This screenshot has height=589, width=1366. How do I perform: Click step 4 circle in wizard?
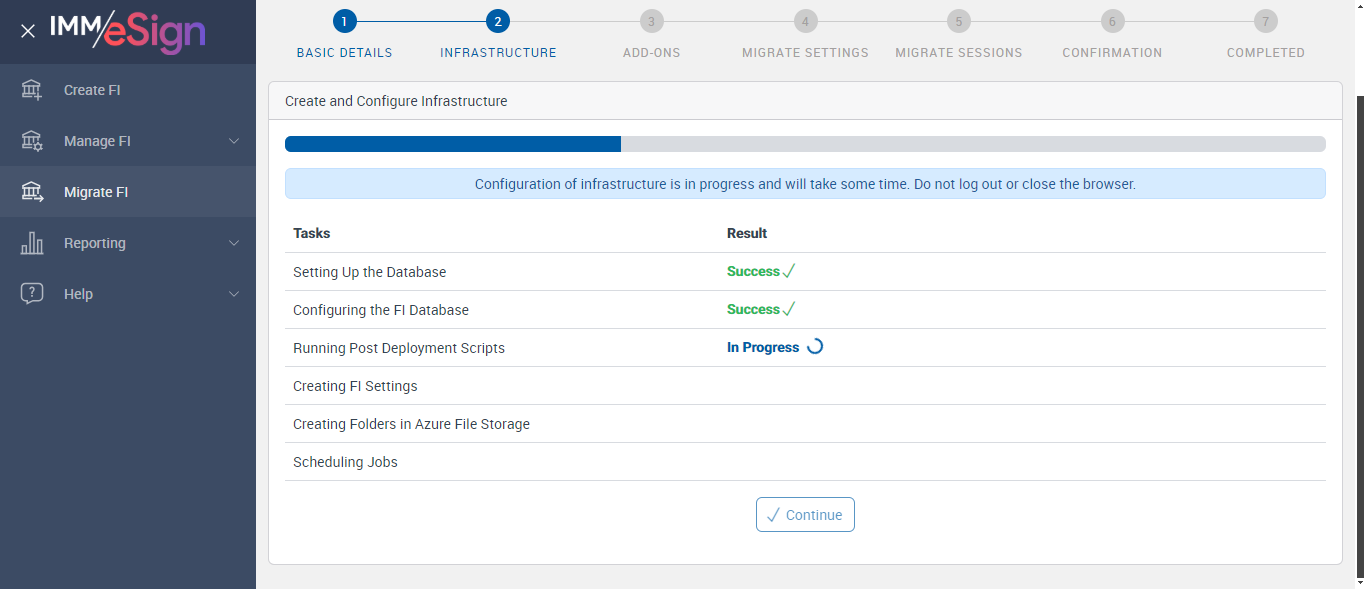coord(805,21)
